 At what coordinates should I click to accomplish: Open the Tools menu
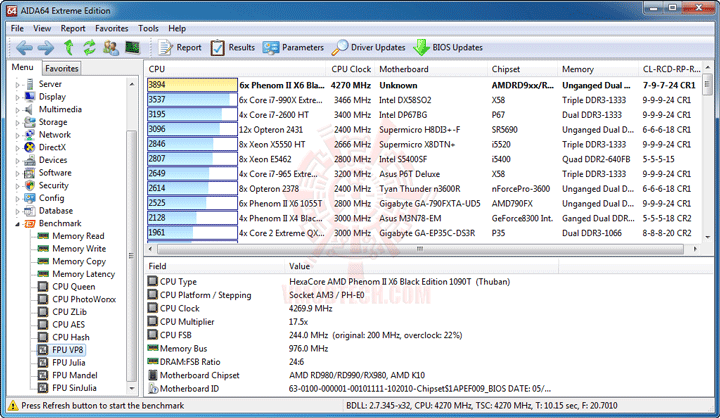(148, 28)
